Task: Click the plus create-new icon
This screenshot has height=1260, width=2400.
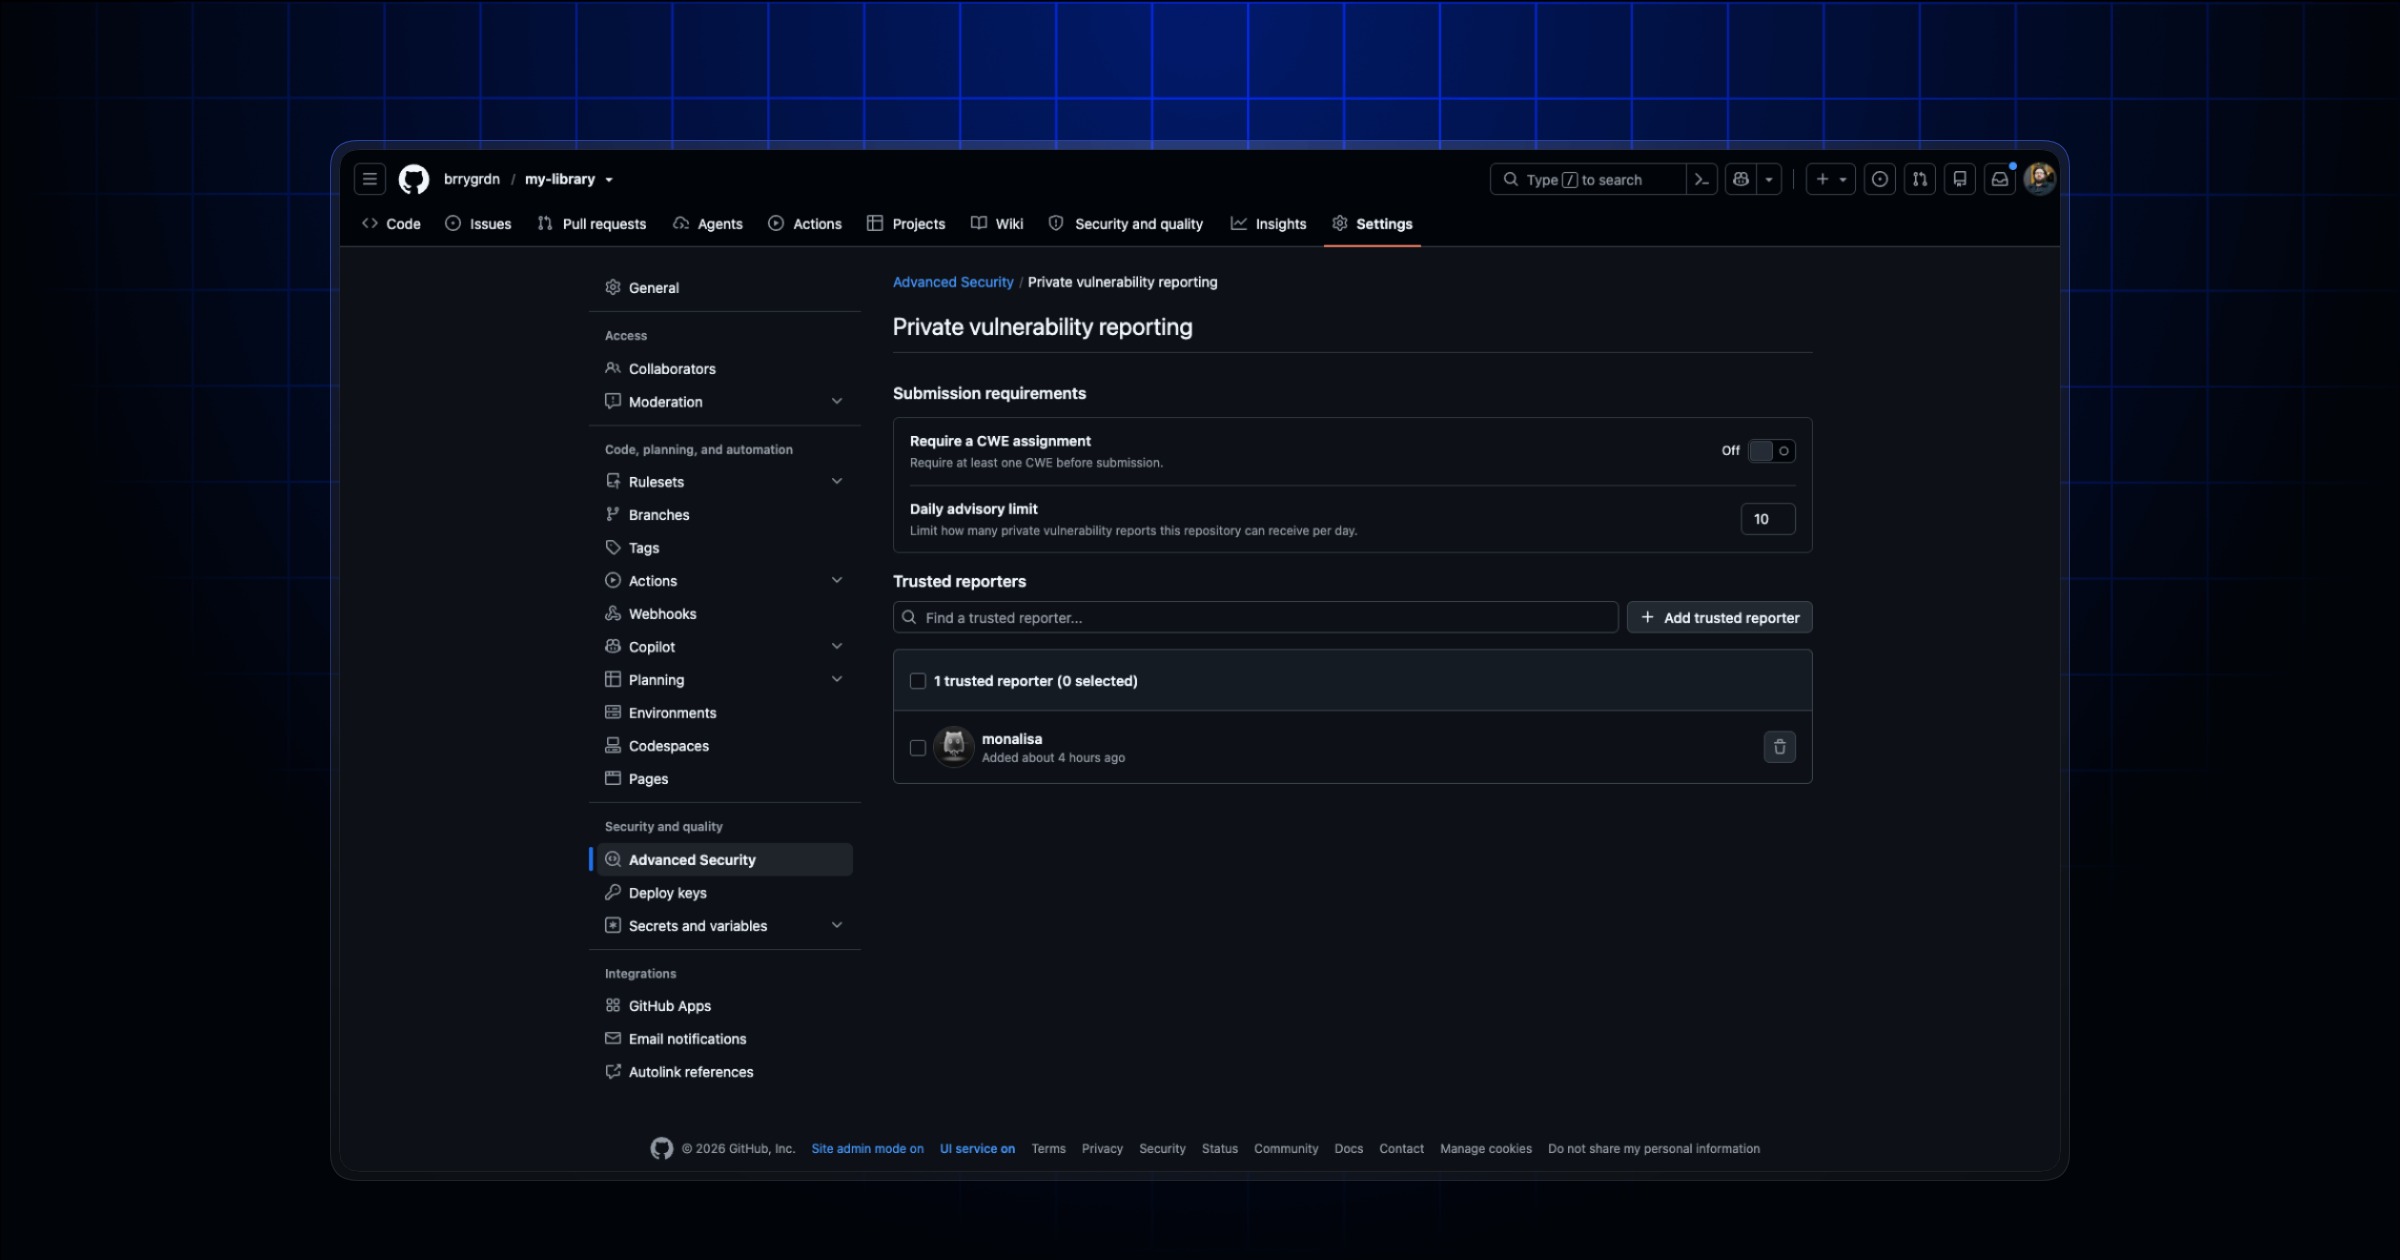Action: 1831,179
